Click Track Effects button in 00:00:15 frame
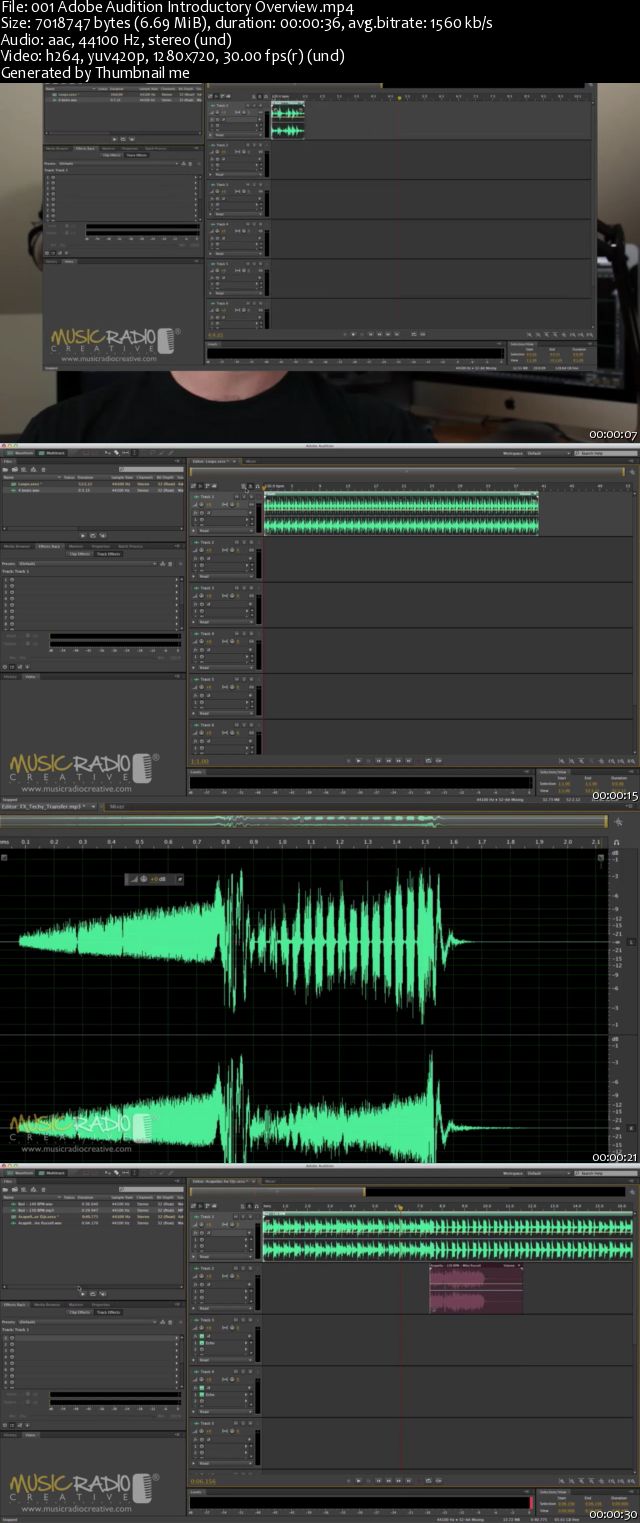Screen dimensions: 640x1523 (108, 554)
